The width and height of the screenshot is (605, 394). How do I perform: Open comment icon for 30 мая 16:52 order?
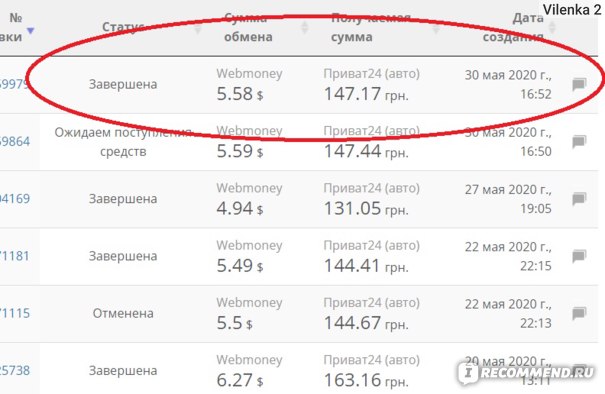pos(579,84)
